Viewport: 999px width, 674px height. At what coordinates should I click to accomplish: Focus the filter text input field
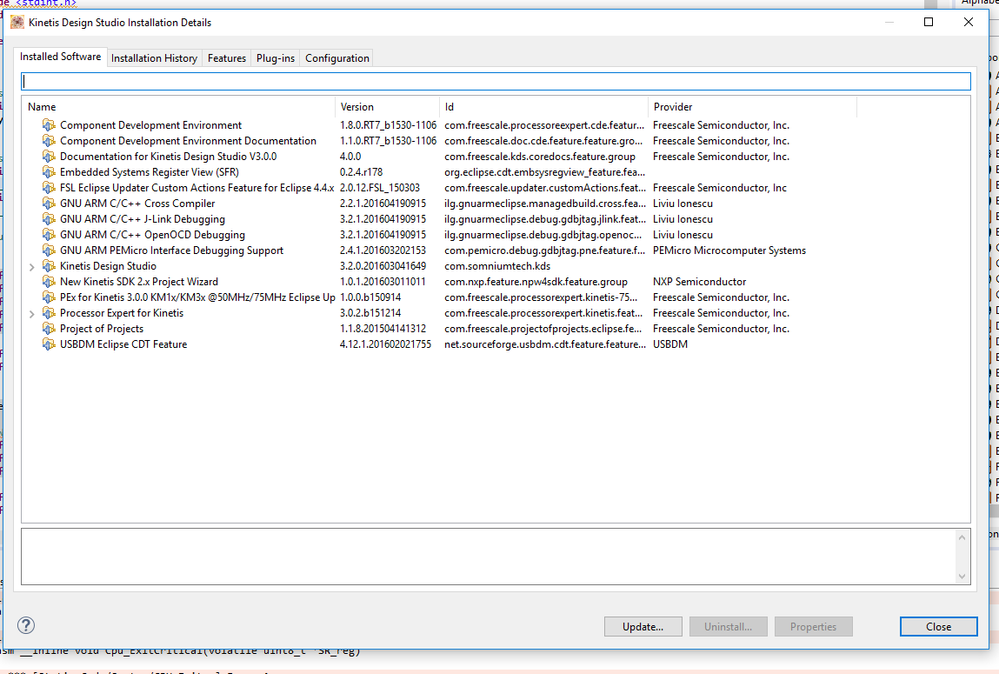click(496, 81)
